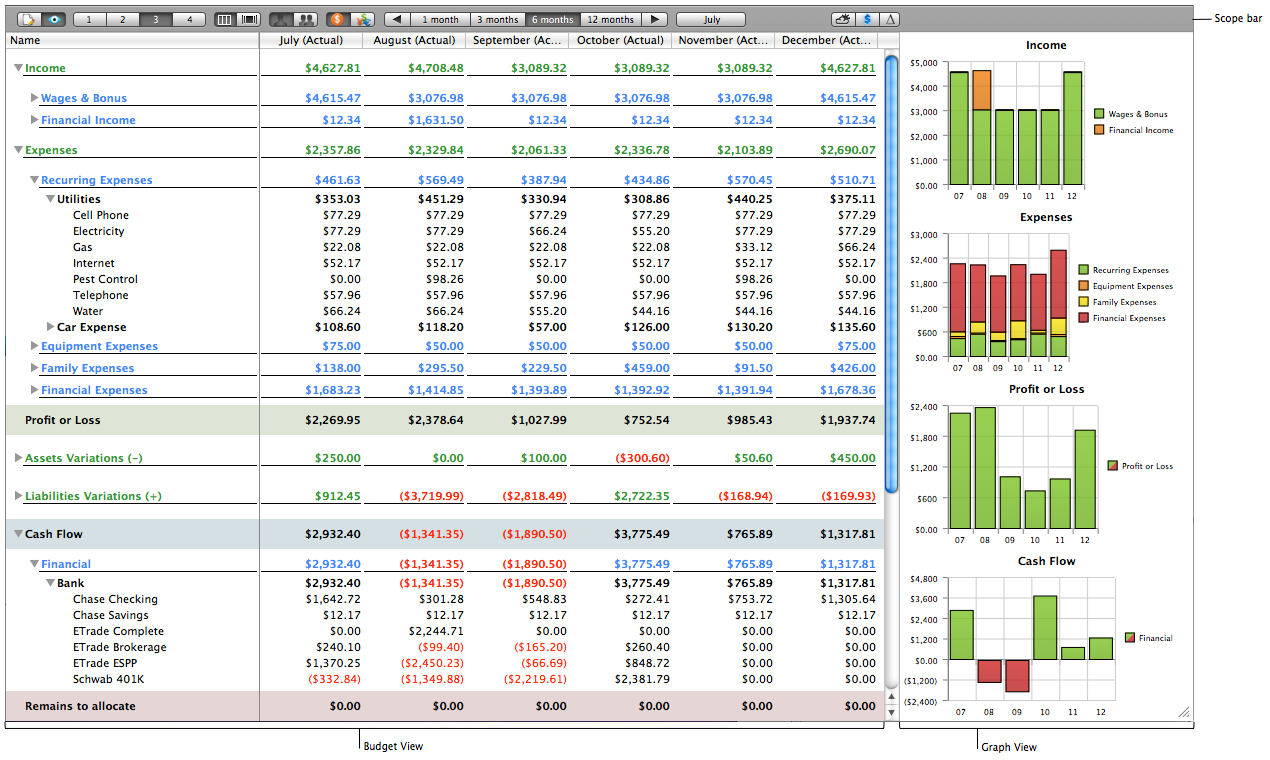The width and height of the screenshot is (1270, 760).
Task: Show outline level 4
Action: tap(189, 19)
